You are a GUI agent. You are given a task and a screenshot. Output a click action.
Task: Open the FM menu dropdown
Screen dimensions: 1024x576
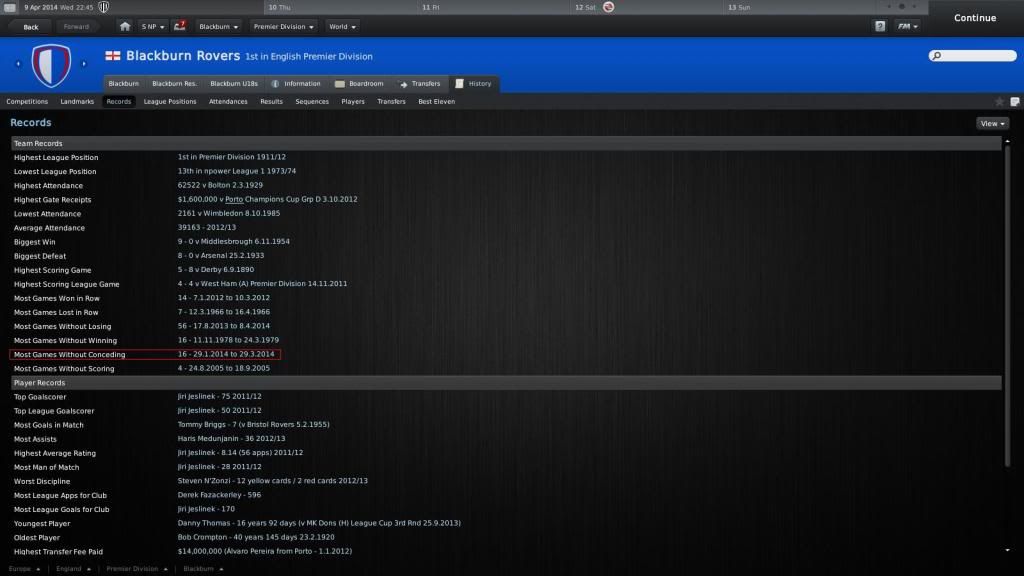[x=907, y=27]
